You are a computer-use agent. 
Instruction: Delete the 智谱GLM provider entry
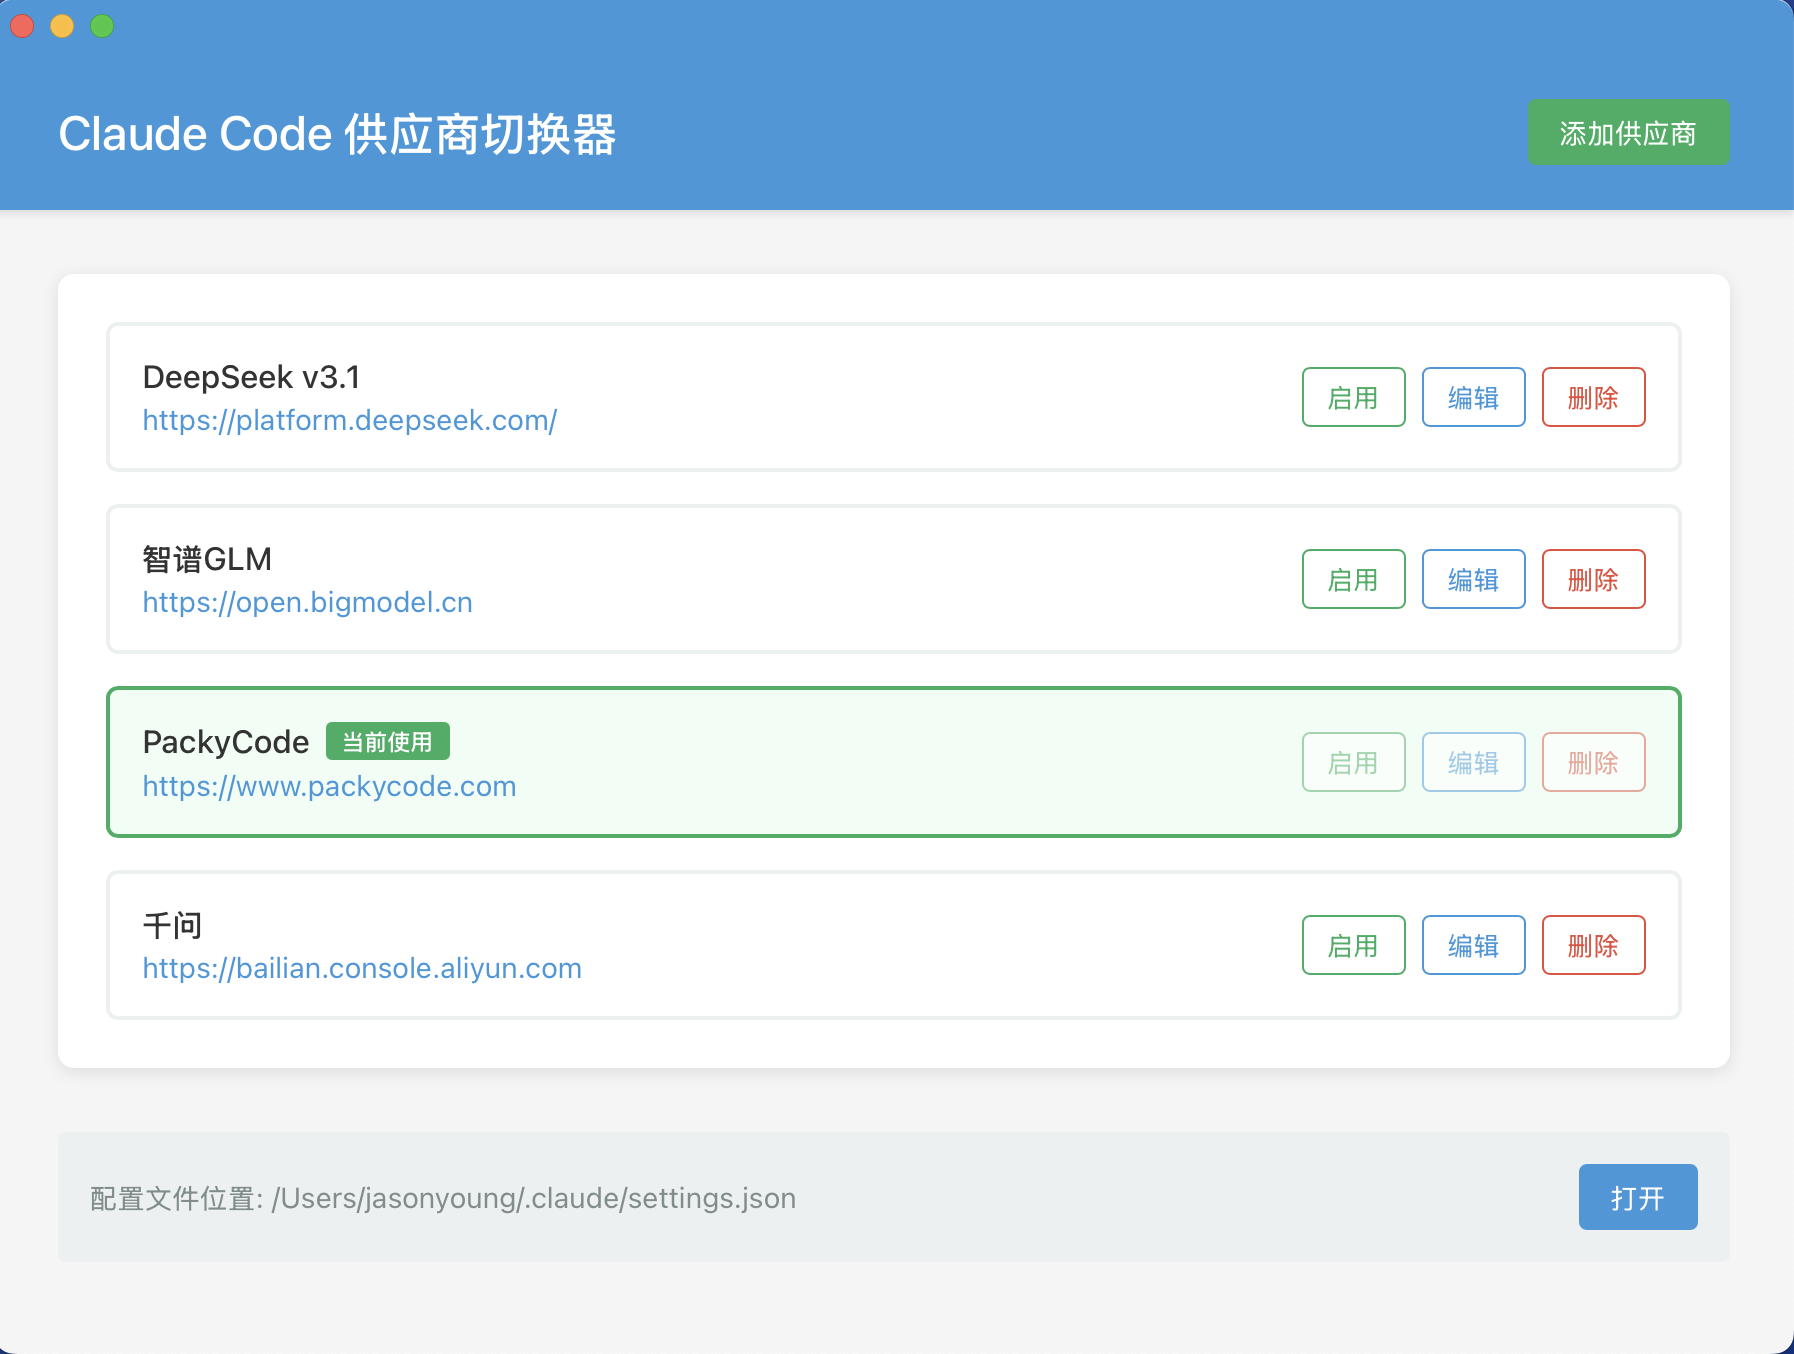(x=1593, y=579)
